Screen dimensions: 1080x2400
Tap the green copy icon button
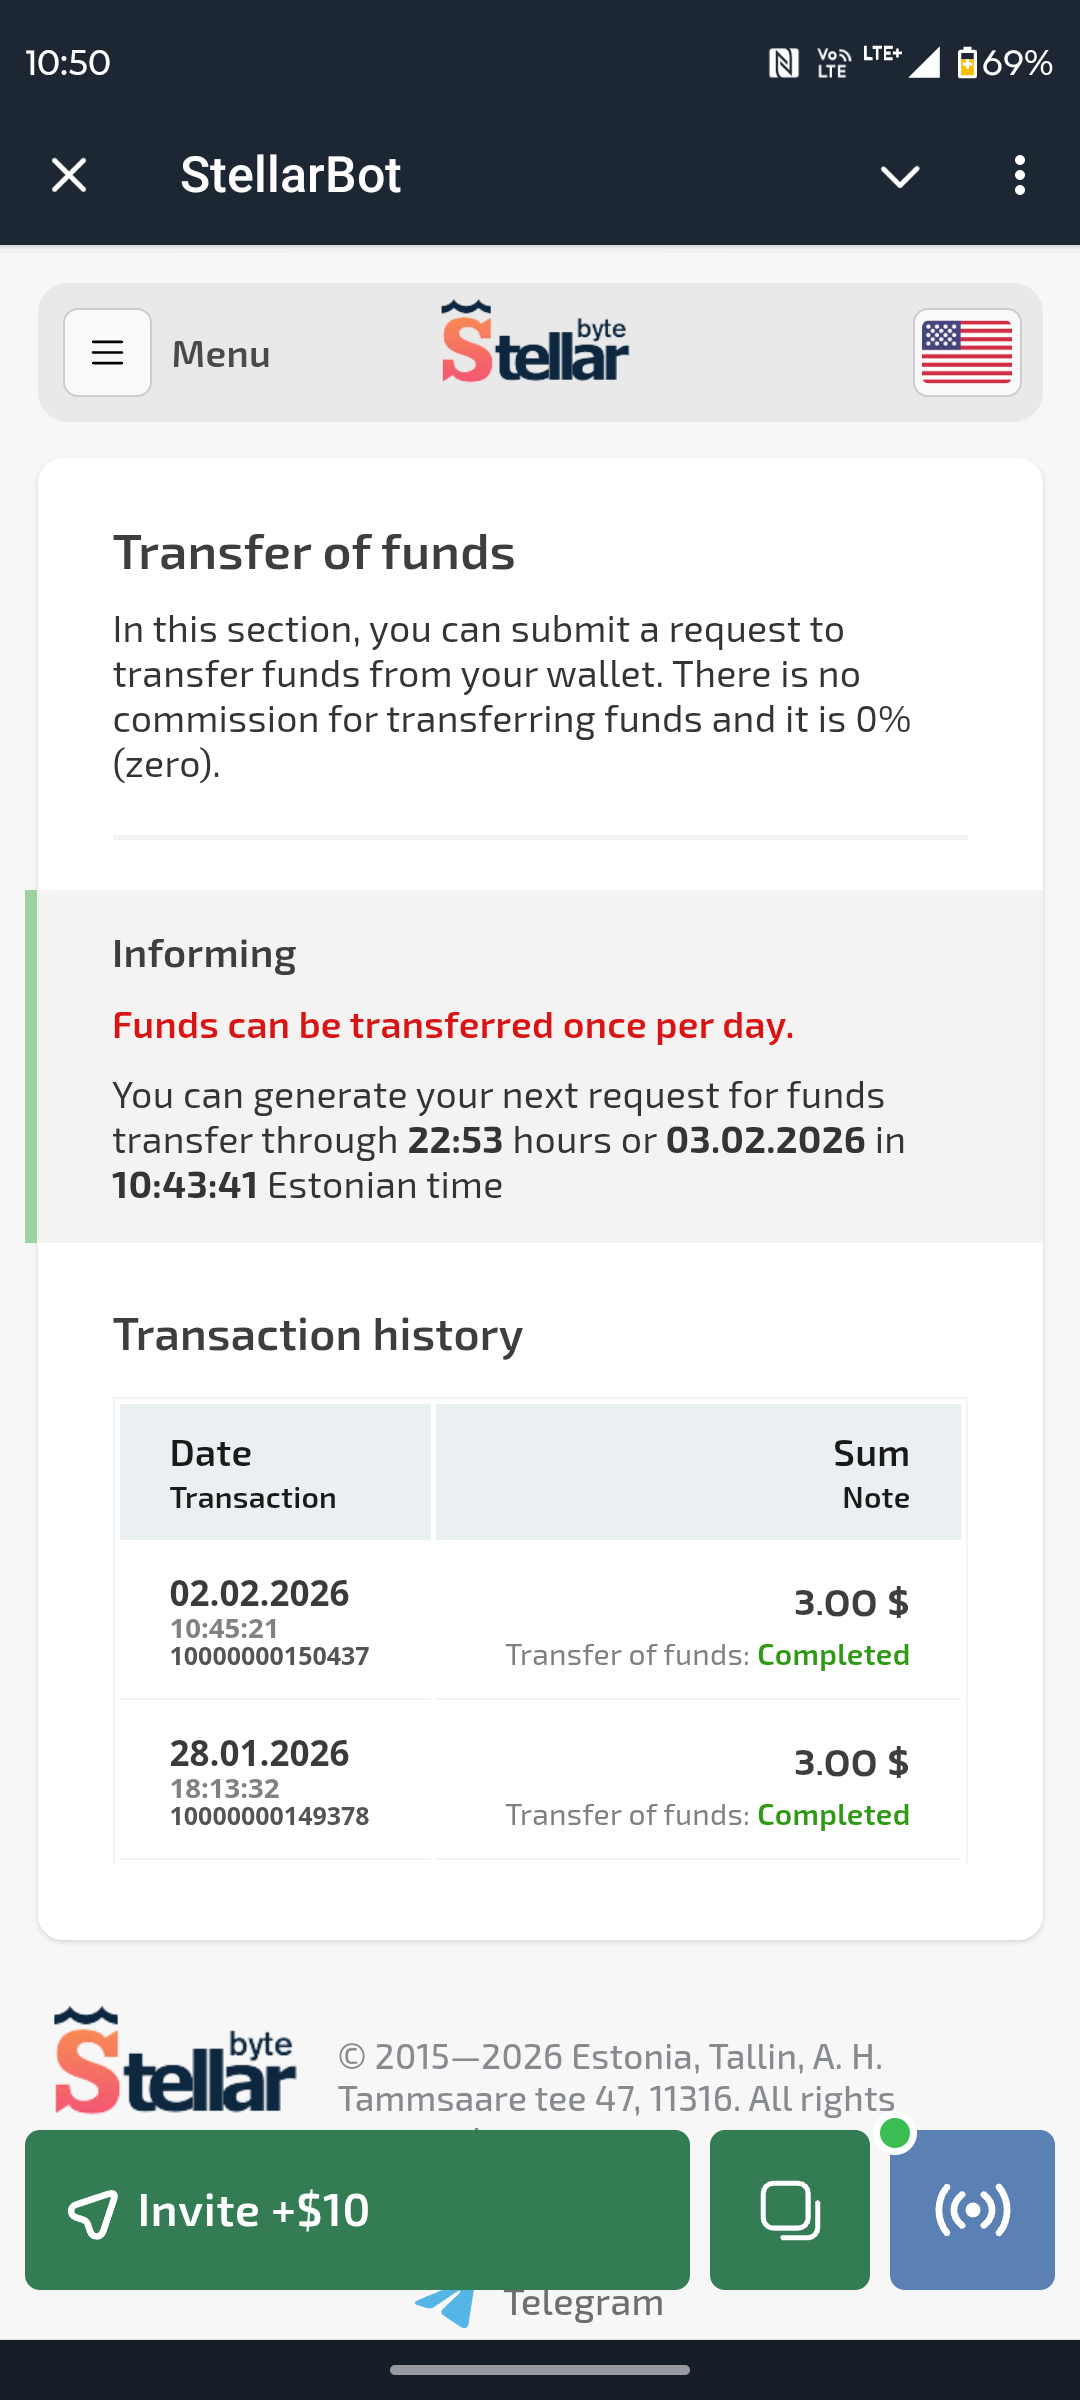(x=789, y=2210)
